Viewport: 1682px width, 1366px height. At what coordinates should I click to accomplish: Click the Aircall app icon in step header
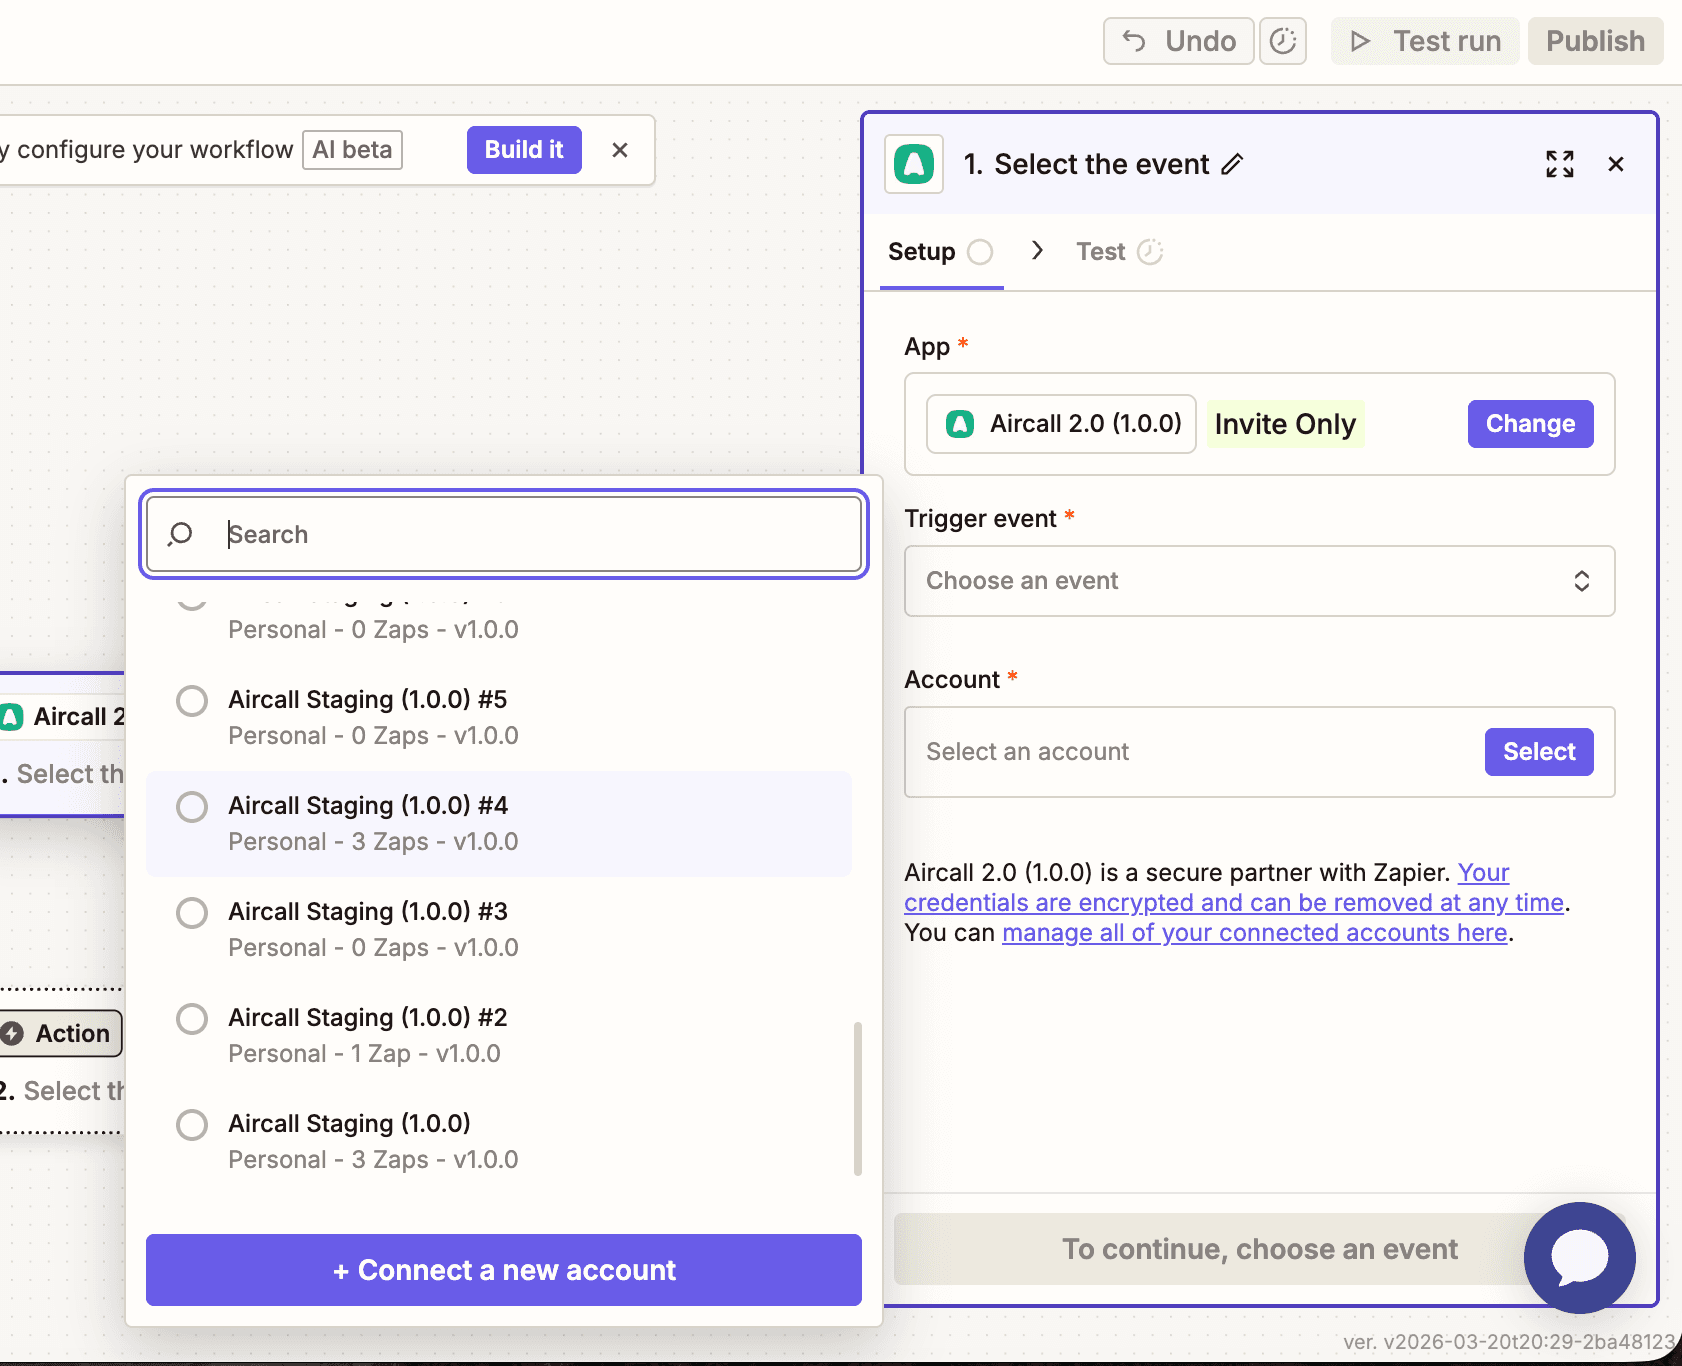913,164
